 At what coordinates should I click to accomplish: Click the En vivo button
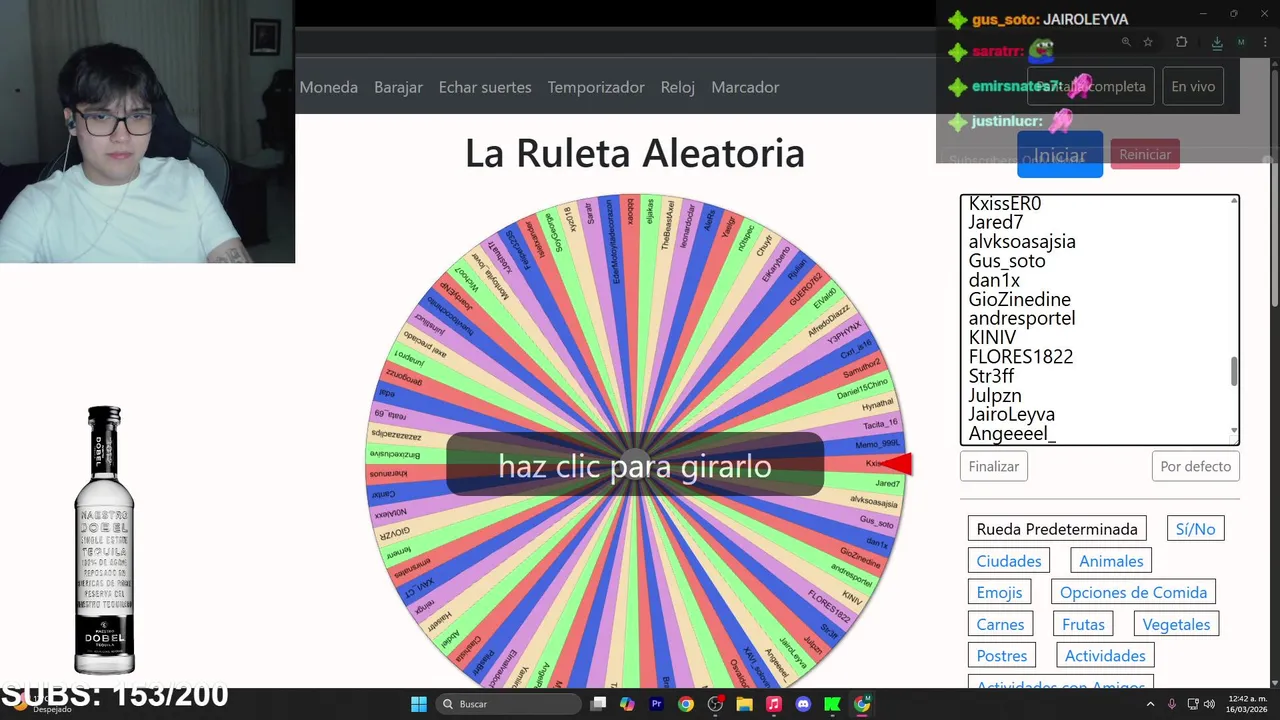[x=1193, y=87]
